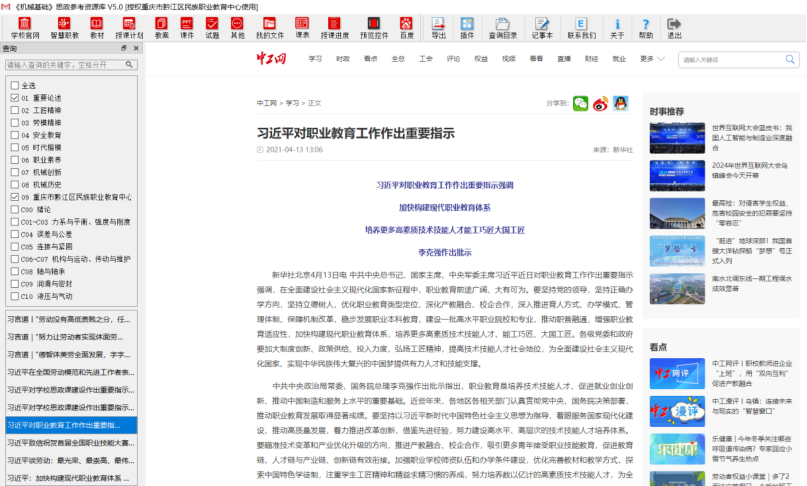This screenshot has height=486, width=807.
Task: Open the 乐健康 thumbnail image
Action: pos(677,449)
